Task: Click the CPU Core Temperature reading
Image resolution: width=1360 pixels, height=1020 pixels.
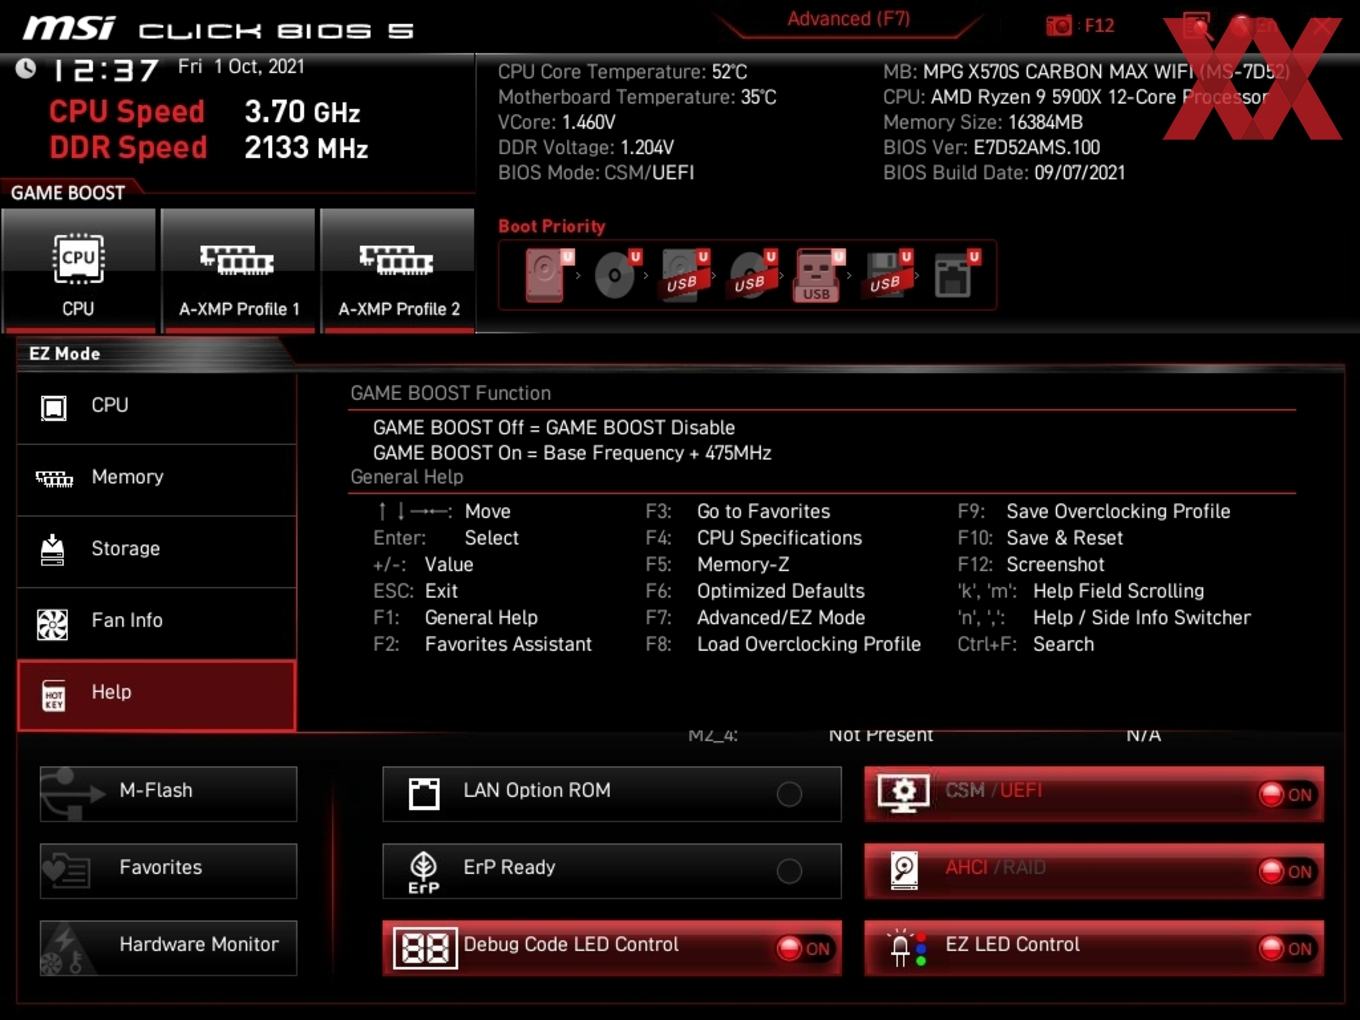Action: [x=622, y=72]
